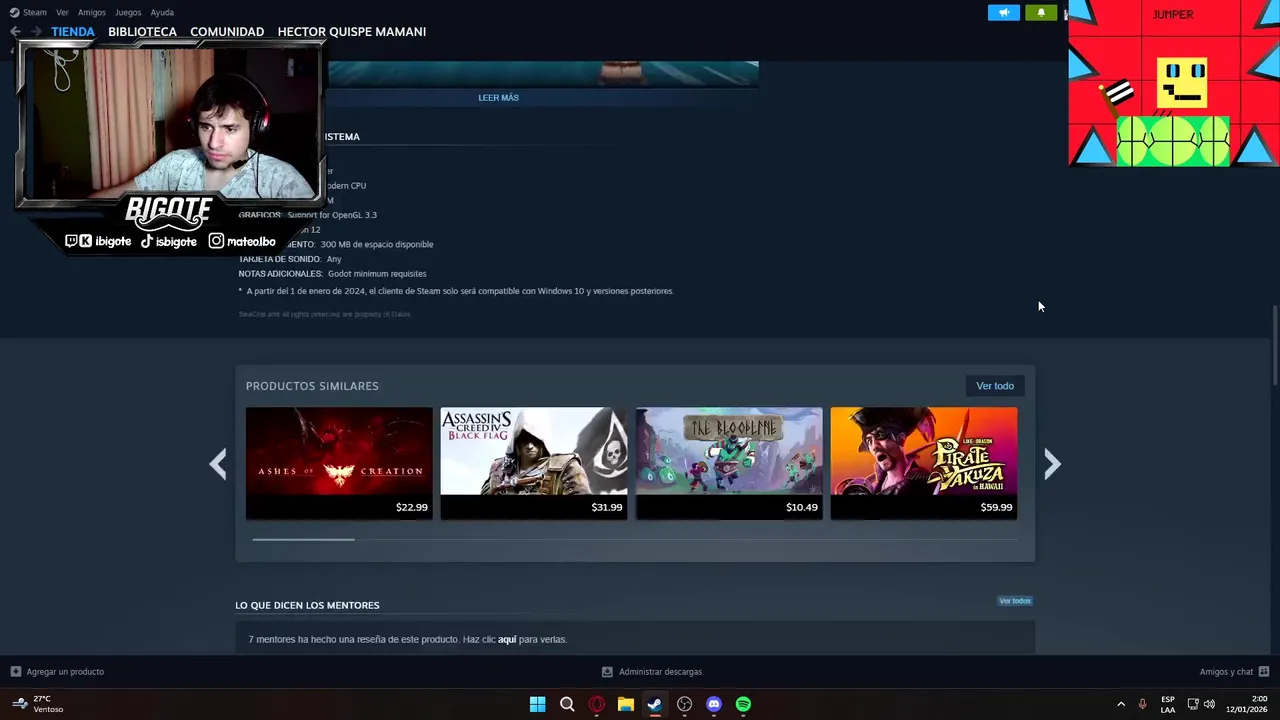Switch to the COMUNIDAD tab
The image size is (1280, 720).
pyautogui.click(x=227, y=31)
